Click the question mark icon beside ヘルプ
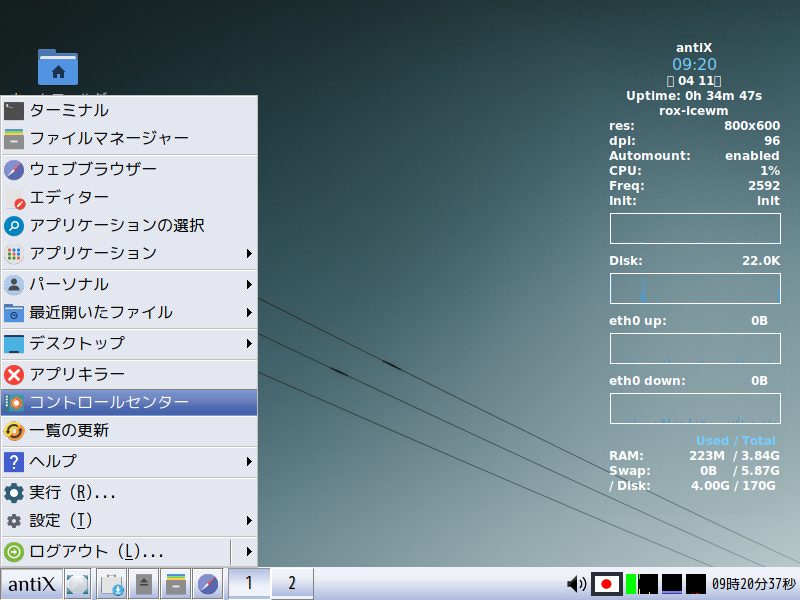800x600 pixels. coord(14,462)
